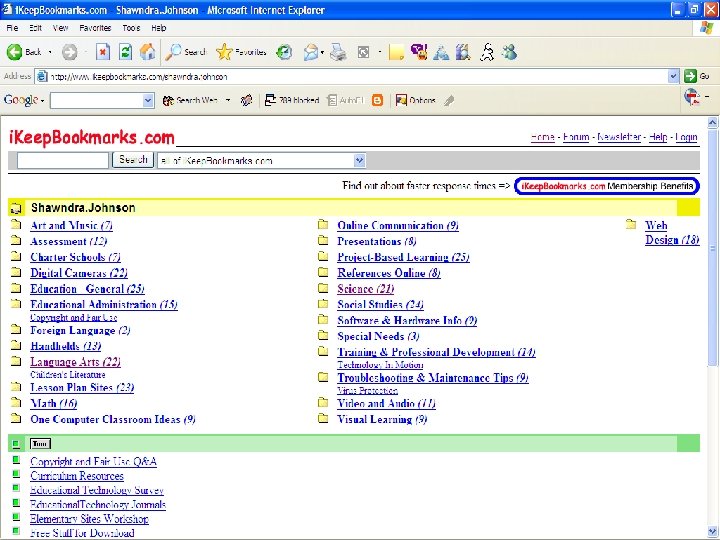This screenshot has height=540, width=720.
Task: Click the MSN Messenger buddies icon
Action: 509,52
